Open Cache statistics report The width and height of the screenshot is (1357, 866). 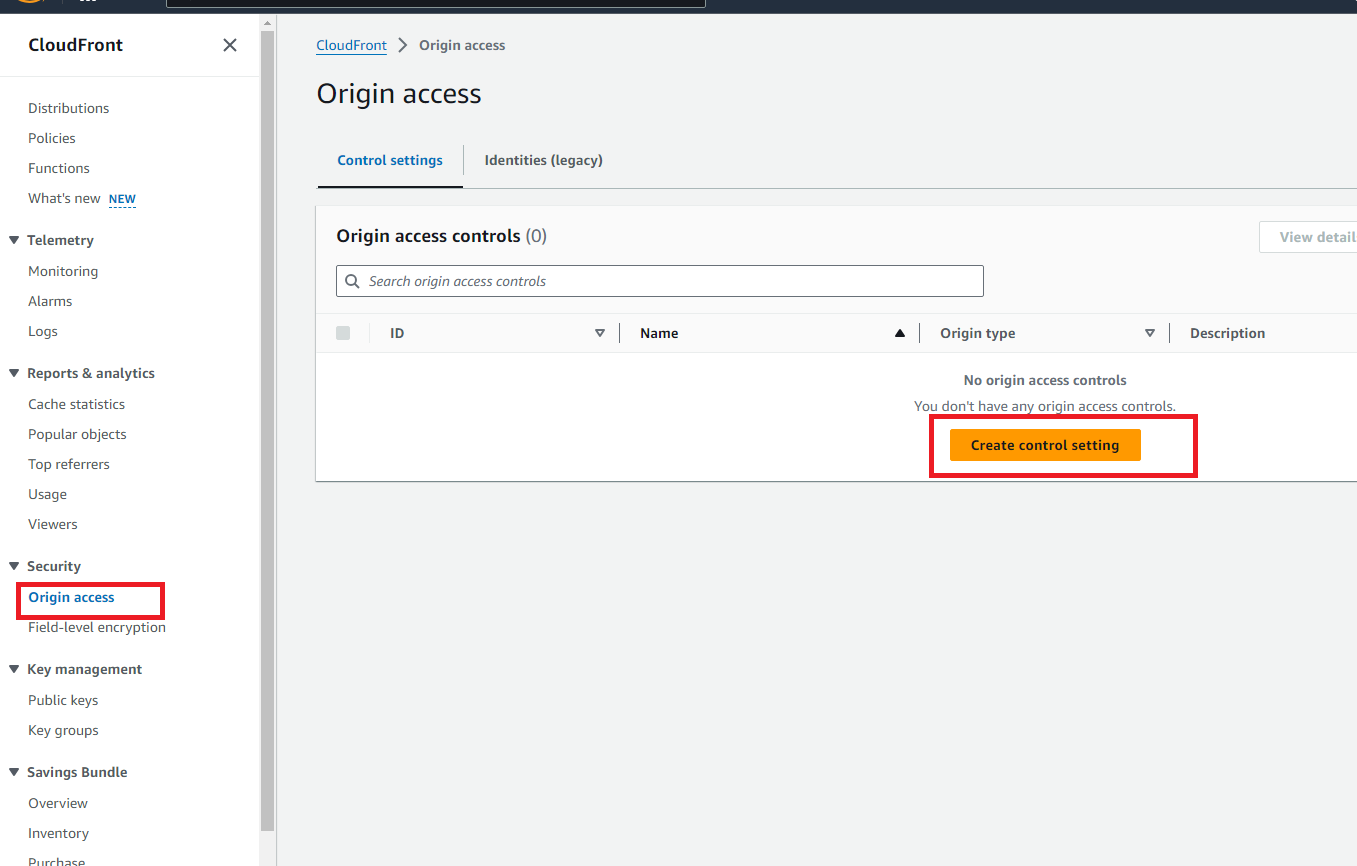(x=77, y=404)
